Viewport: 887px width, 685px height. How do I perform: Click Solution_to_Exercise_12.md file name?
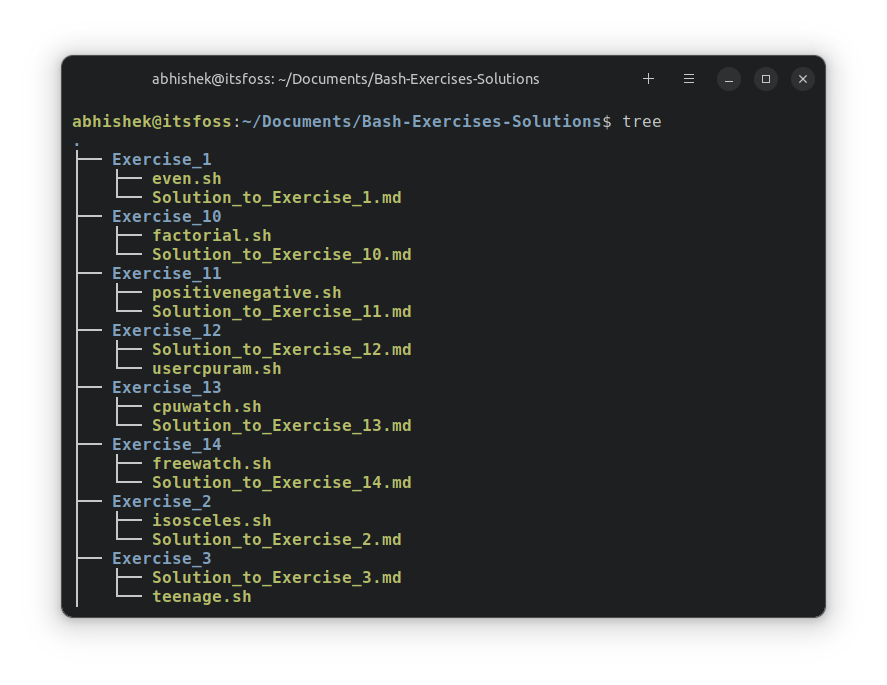pyautogui.click(x=281, y=349)
